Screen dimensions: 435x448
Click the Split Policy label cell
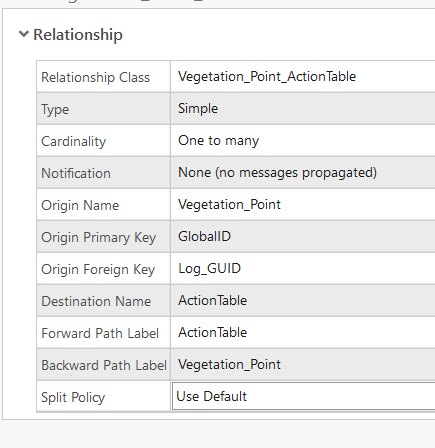click(x=103, y=397)
